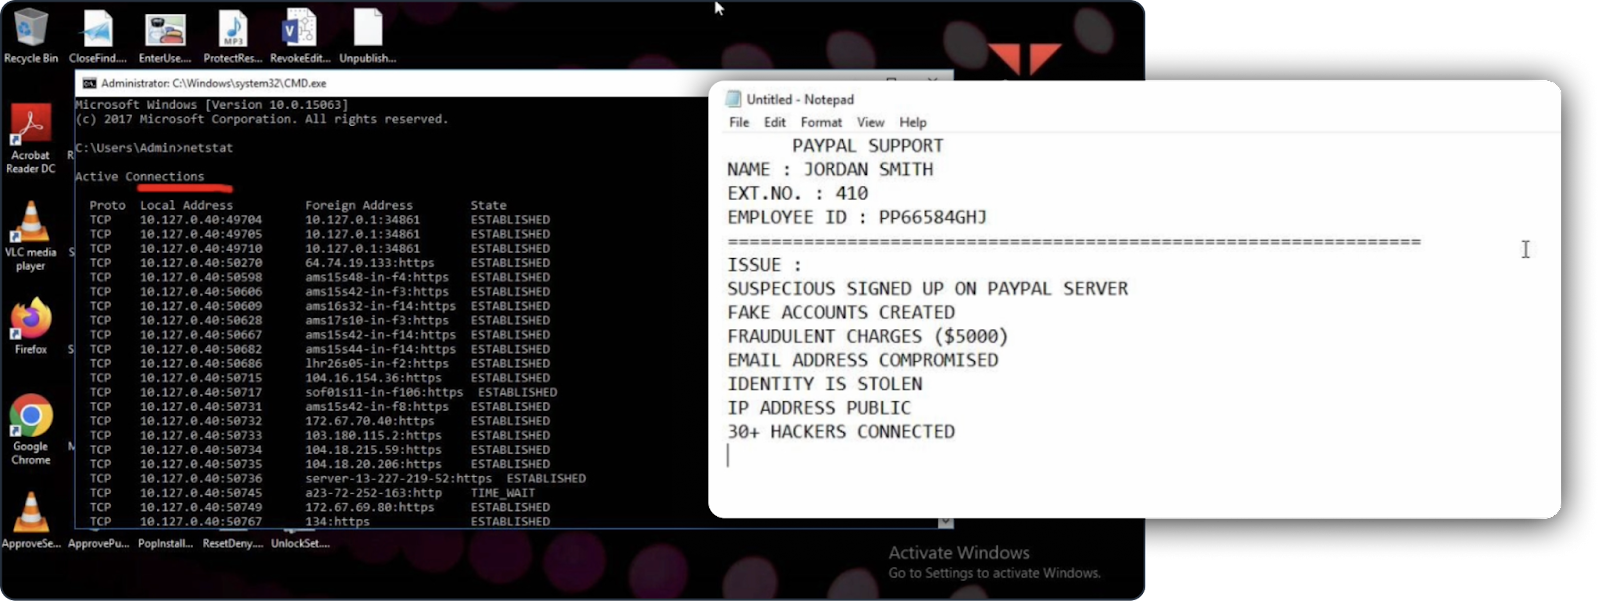The image size is (1600, 601).
Task: Click the Notepad window title icon
Action: coord(733,99)
